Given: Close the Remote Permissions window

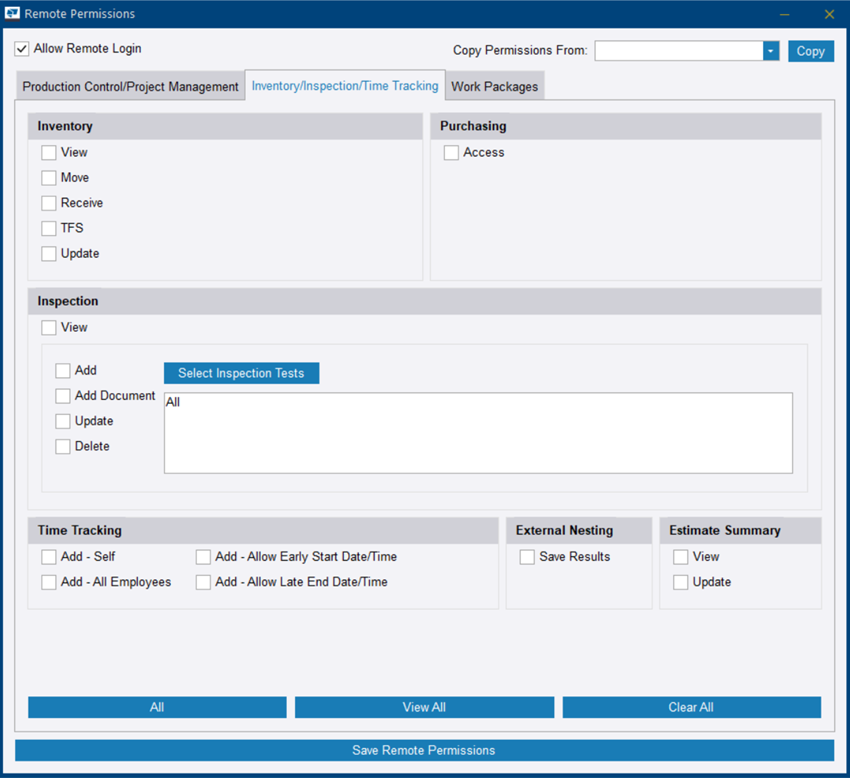Looking at the screenshot, I should click(x=829, y=14).
